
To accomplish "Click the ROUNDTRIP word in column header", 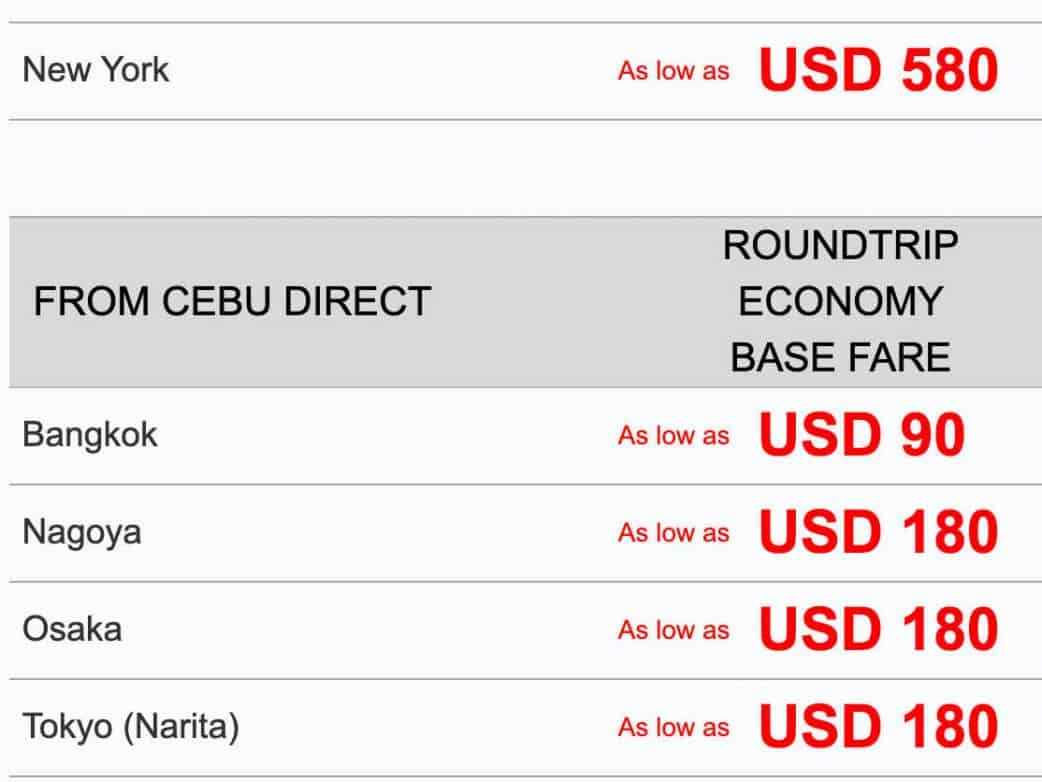I will (x=840, y=245).
